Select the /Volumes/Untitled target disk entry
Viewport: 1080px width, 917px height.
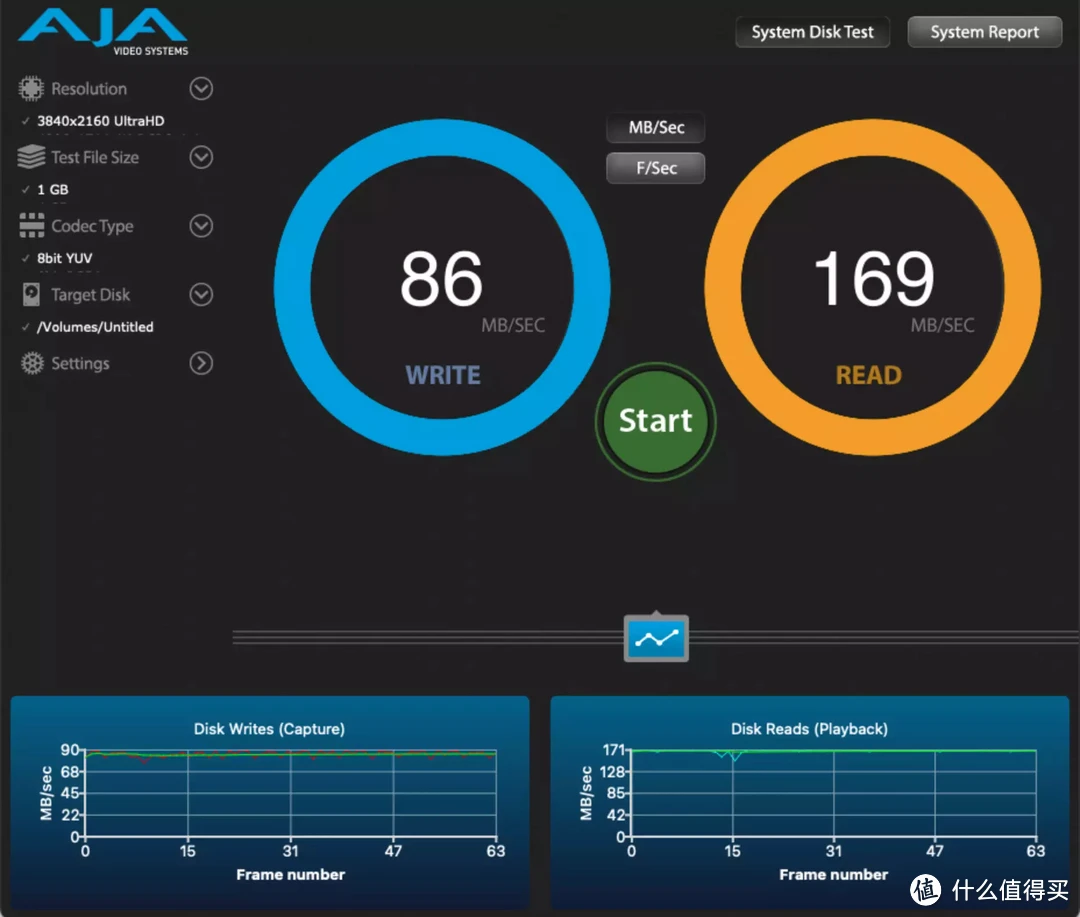click(95, 327)
